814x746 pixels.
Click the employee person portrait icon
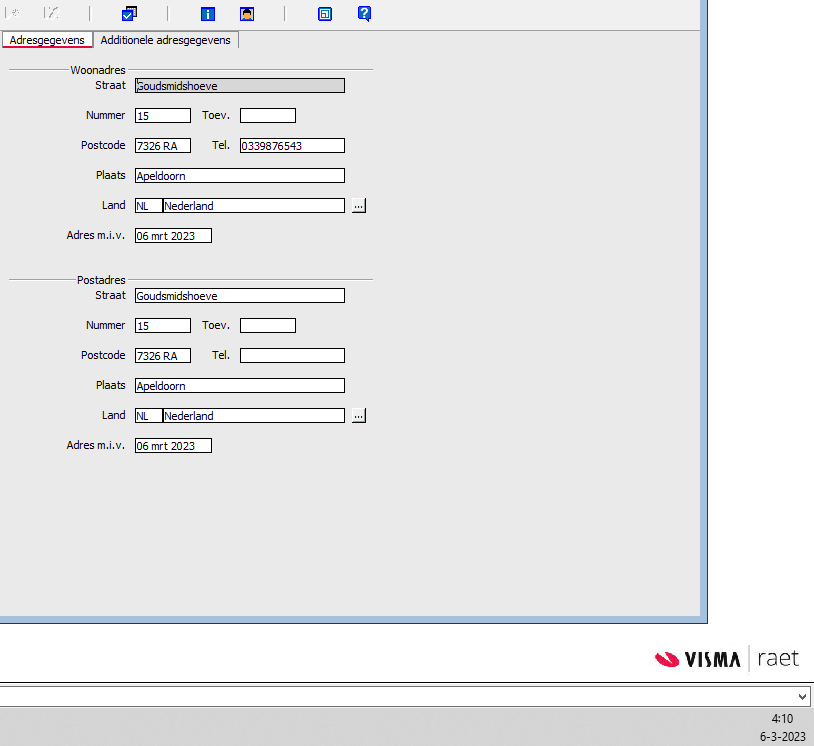coord(247,14)
